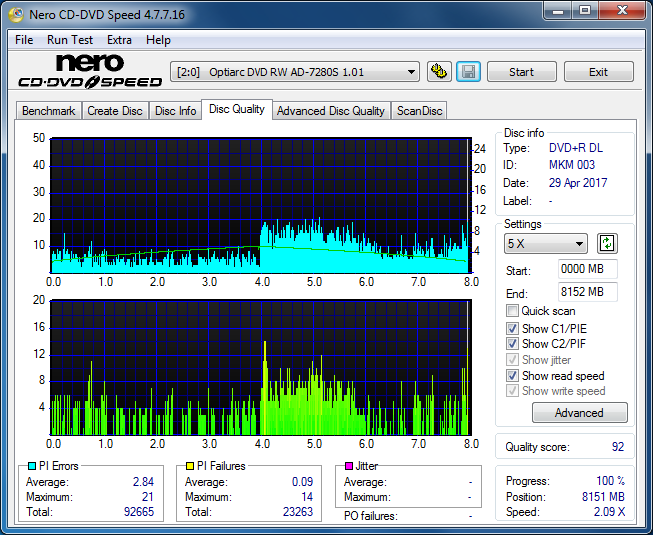Click the Nero disc icon in title bar
This screenshot has height=535, width=653.
click(16, 15)
